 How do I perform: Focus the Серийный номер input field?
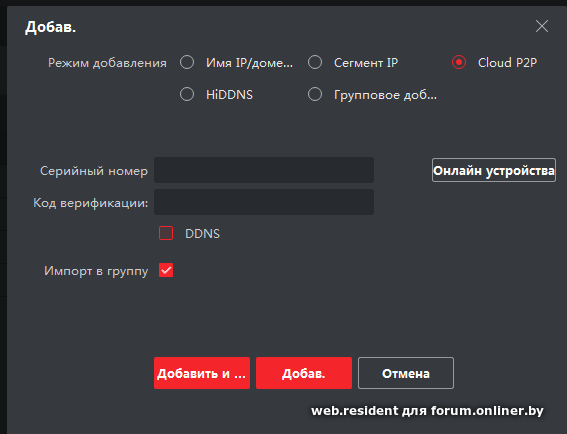[264, 170]
